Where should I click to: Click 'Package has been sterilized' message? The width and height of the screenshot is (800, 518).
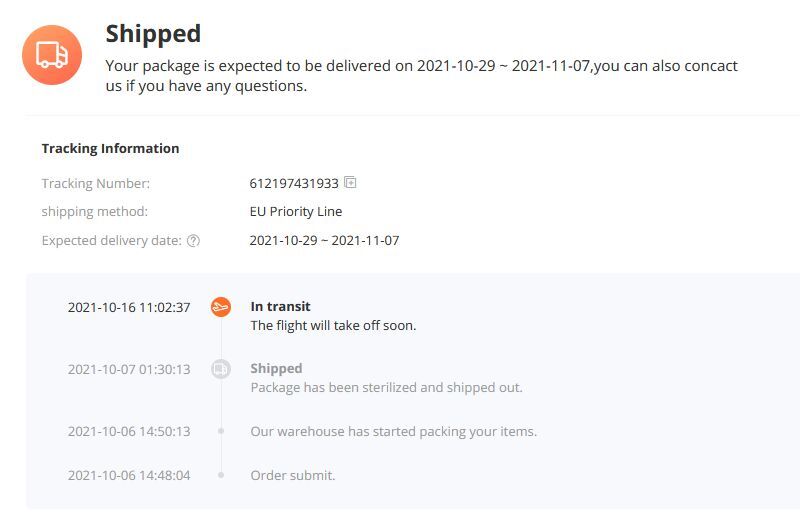386,387
